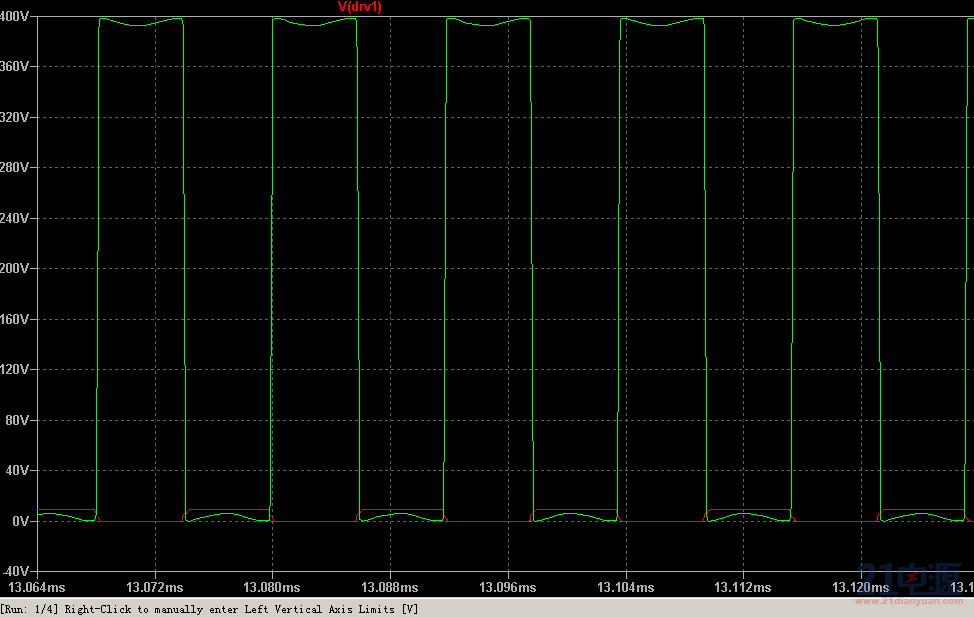
Task: Click the 320V vertical axis label
Action: point(14,117)
